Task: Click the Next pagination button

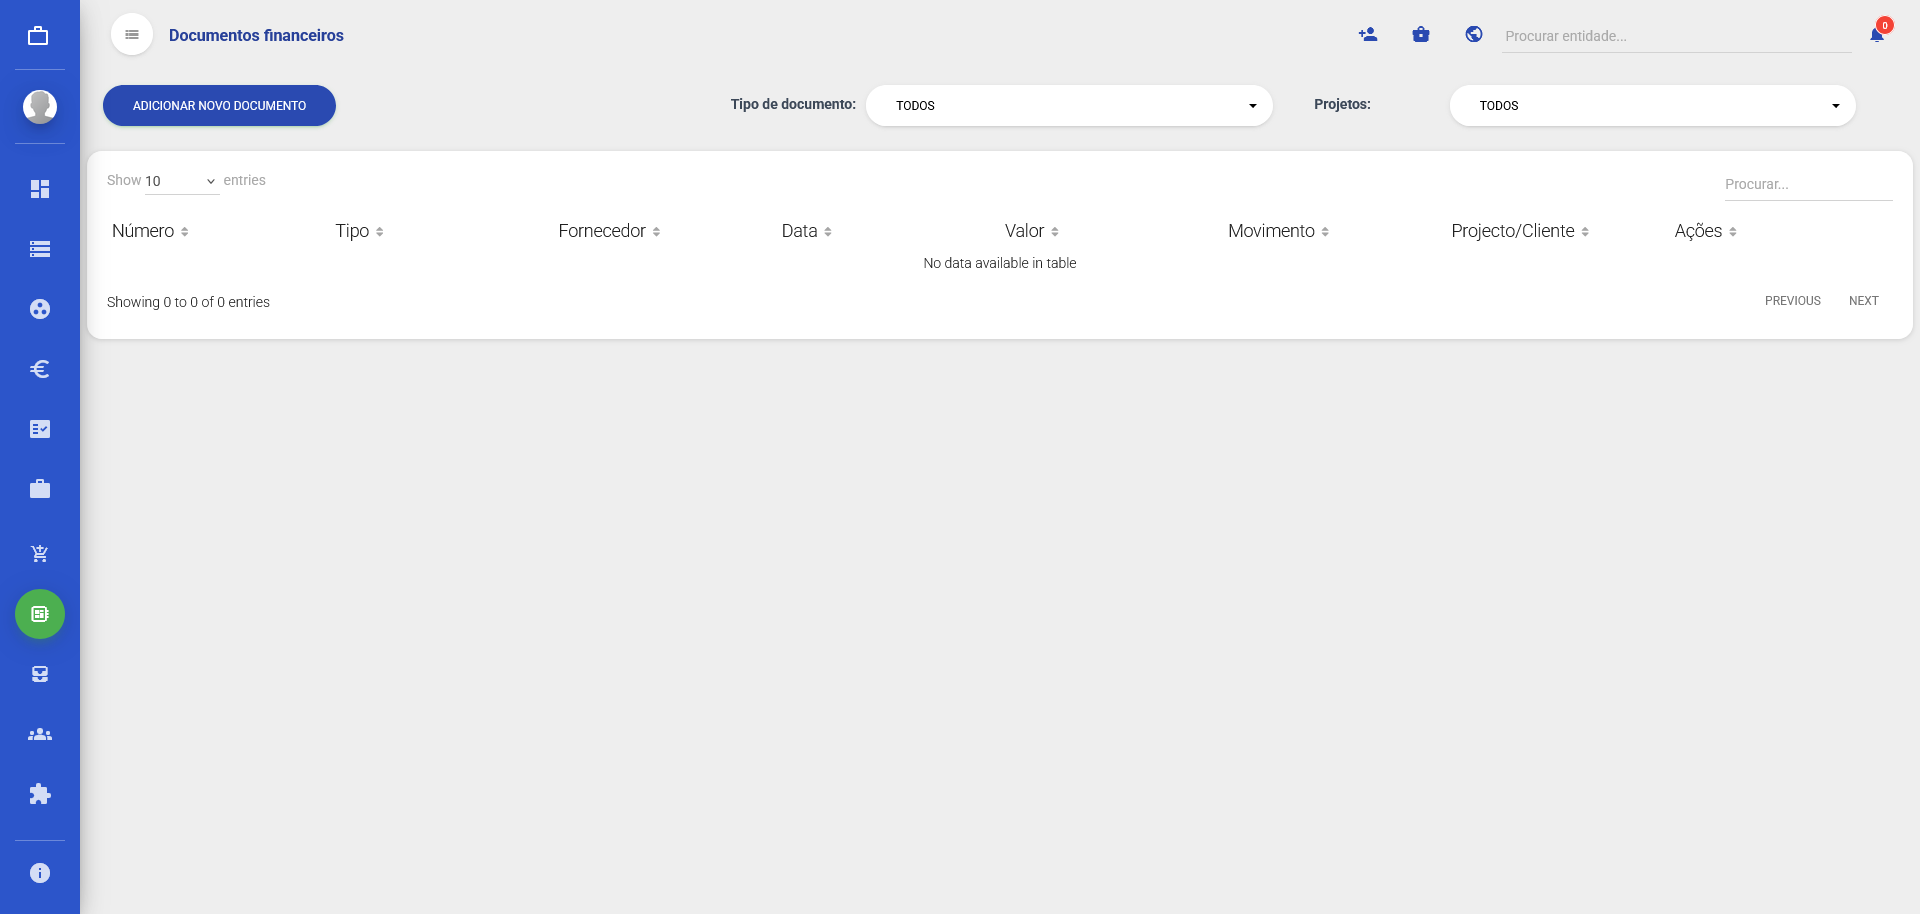Action: (1863, 301)
